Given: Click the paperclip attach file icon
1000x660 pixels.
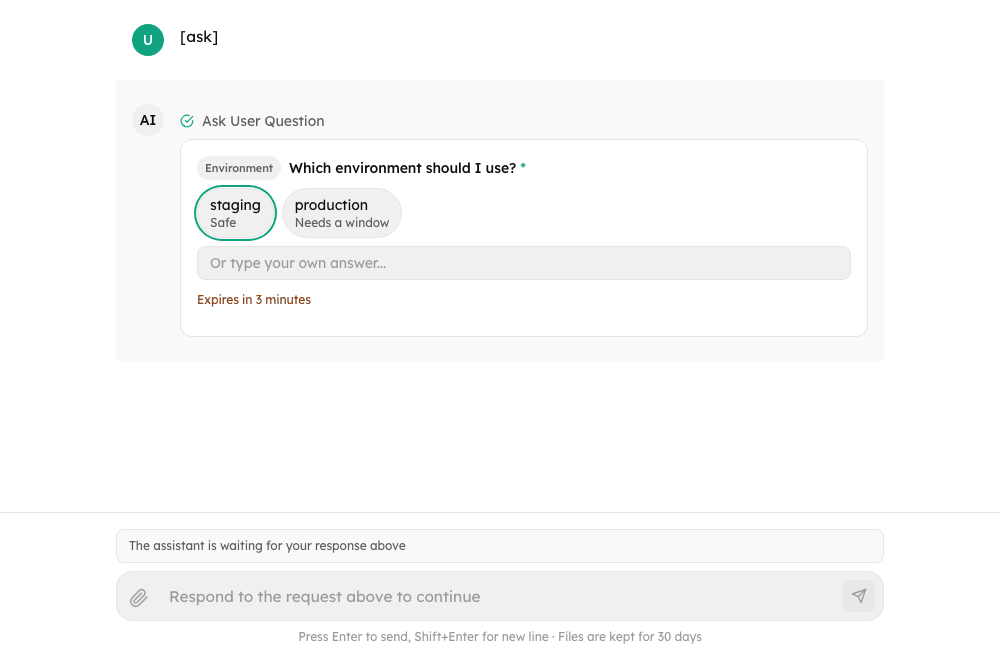Looking at the screenshot, I should pyautogui.click(x=139, y=598).
